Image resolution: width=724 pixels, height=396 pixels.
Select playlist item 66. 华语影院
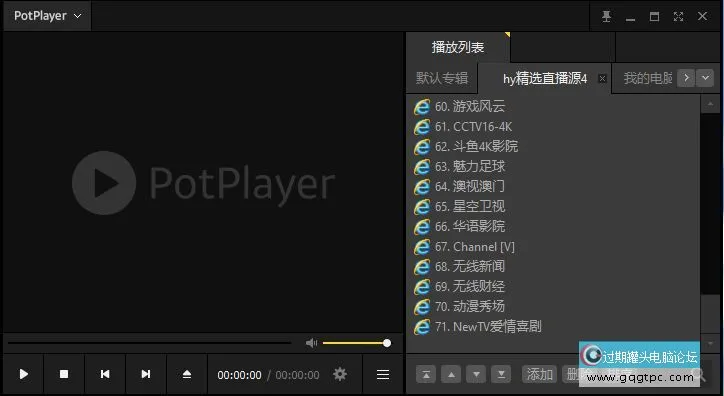pos(553,226)
